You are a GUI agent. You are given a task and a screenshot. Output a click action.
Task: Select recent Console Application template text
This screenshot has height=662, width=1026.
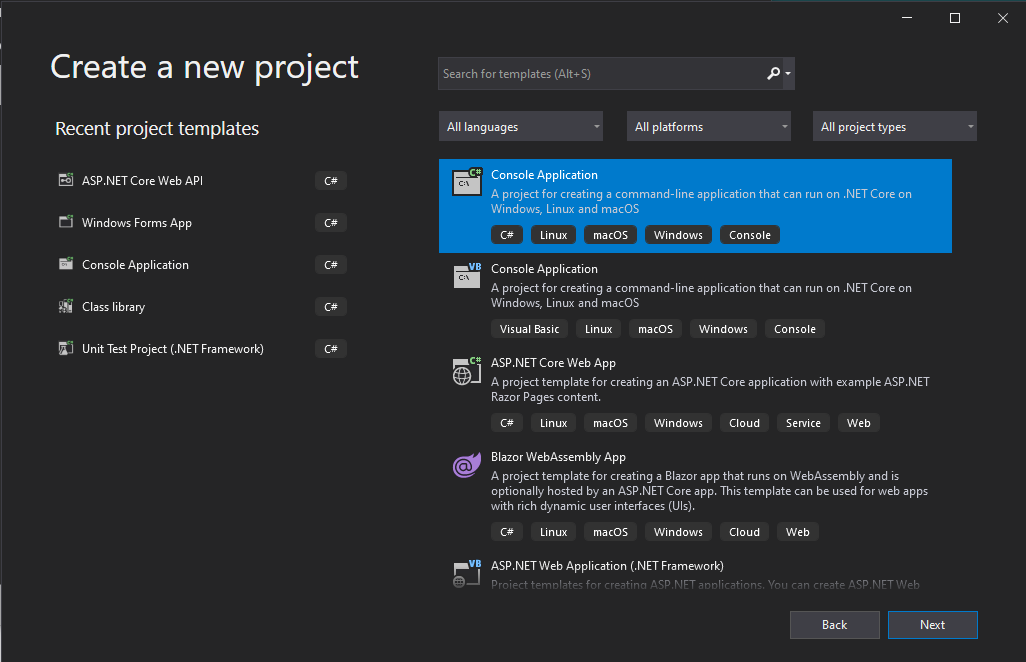(x=135, y=264)
